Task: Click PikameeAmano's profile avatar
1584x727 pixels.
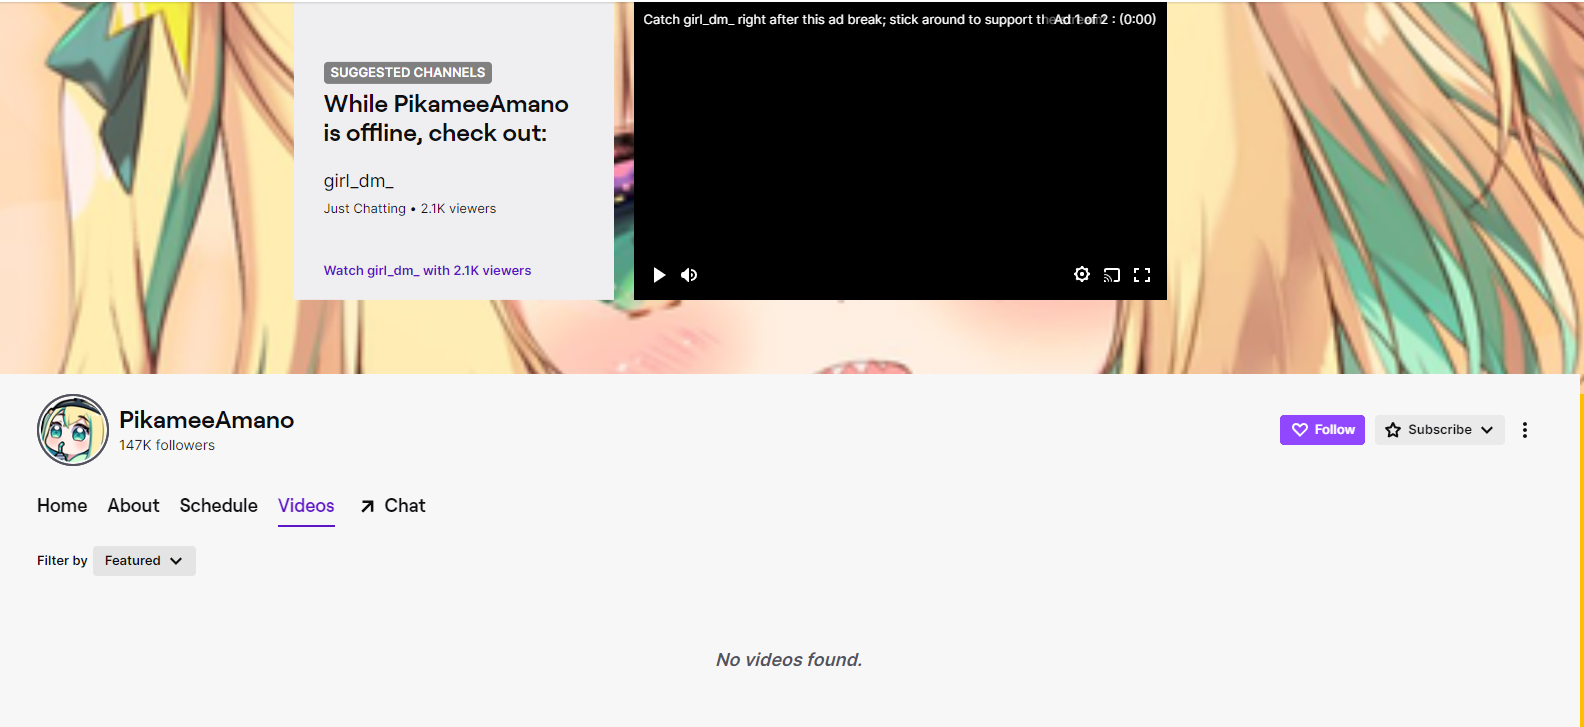Action: pos(73,430)
